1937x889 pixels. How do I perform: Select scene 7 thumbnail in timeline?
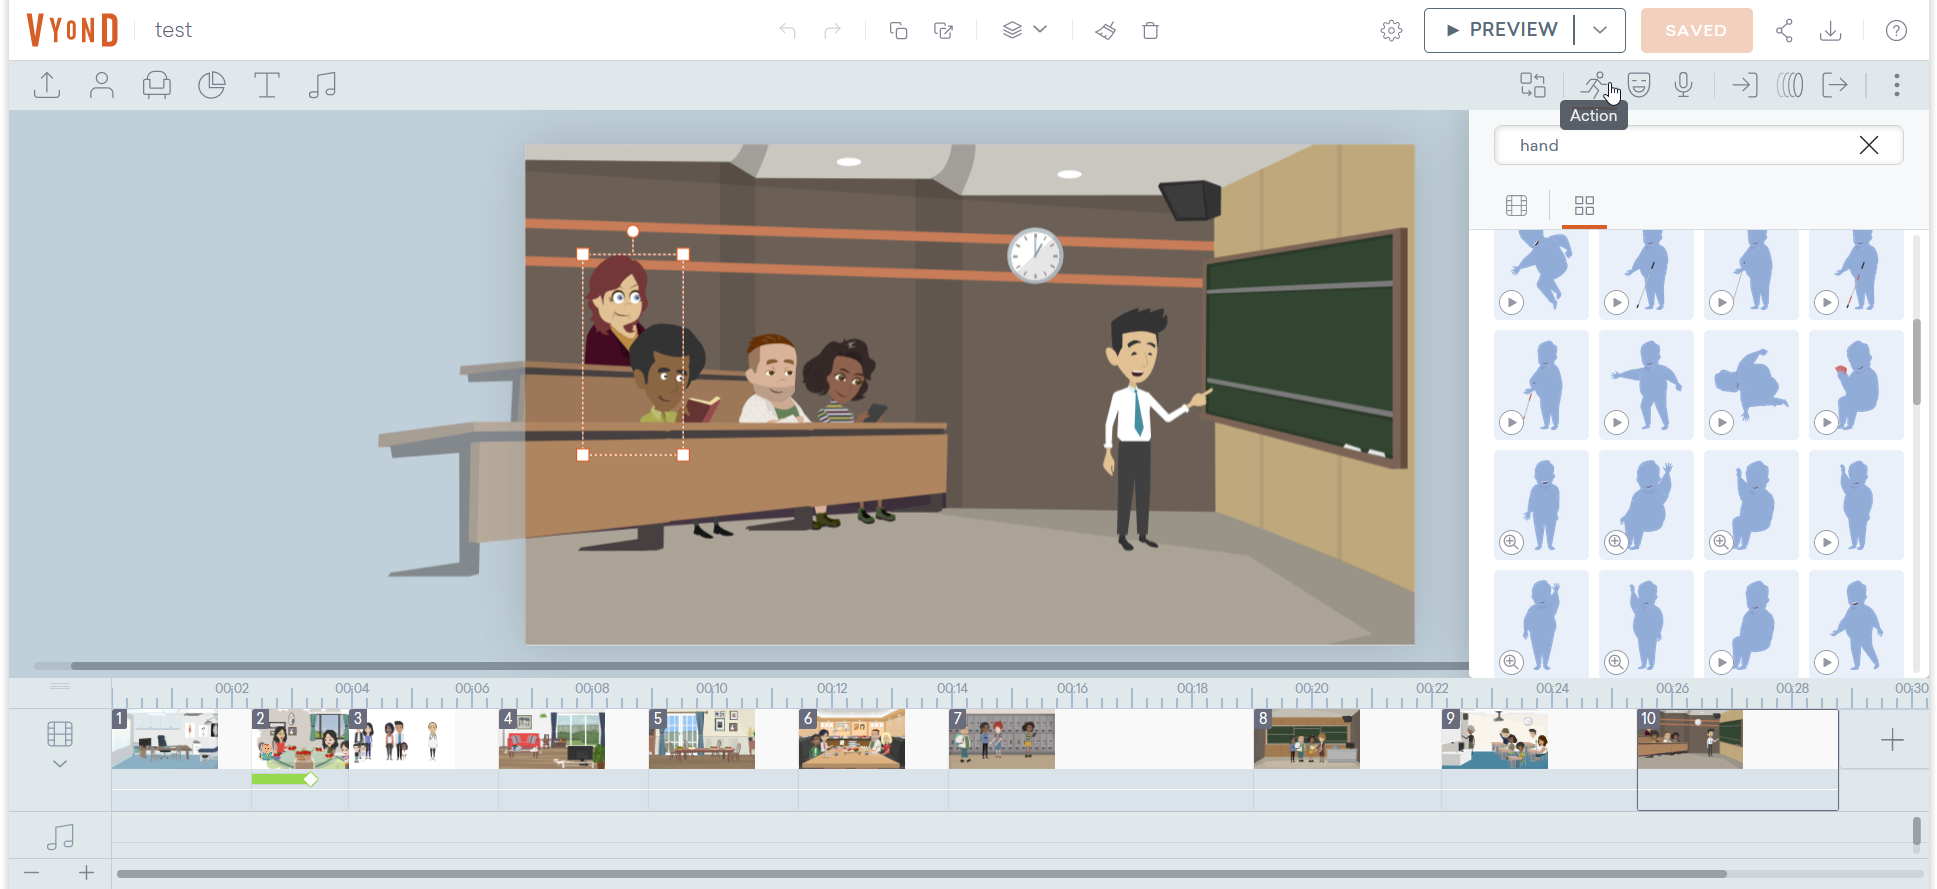pyautogui.click(x=1001, y=740)
